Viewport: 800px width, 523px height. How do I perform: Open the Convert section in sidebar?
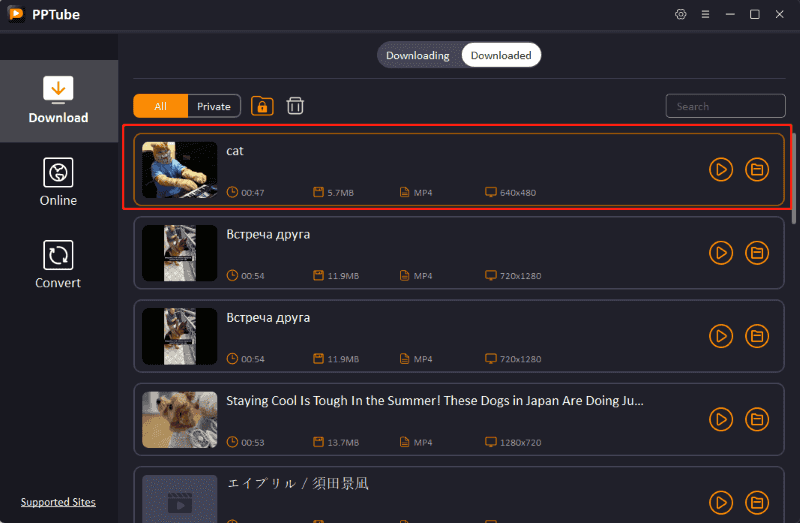pos(59,265)
